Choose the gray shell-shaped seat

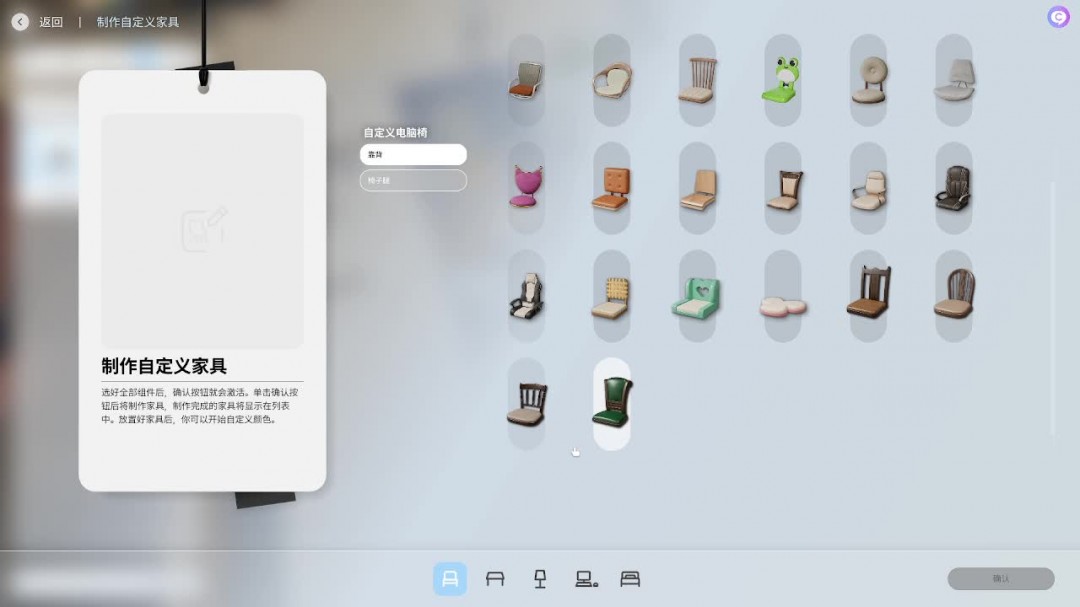pos(954,80)
